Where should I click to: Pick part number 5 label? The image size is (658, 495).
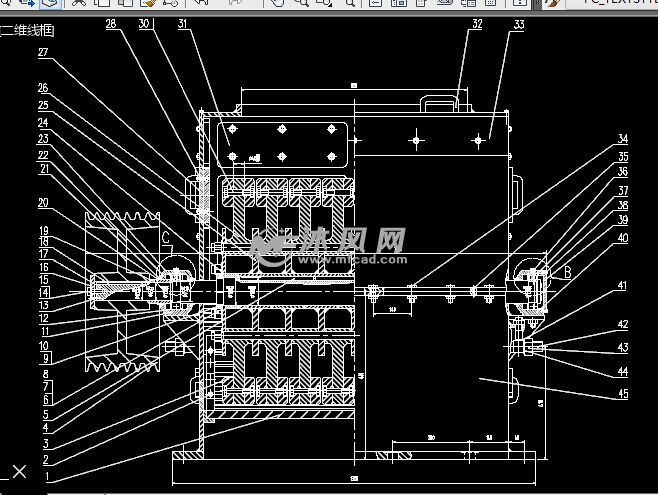click(46, 414)
